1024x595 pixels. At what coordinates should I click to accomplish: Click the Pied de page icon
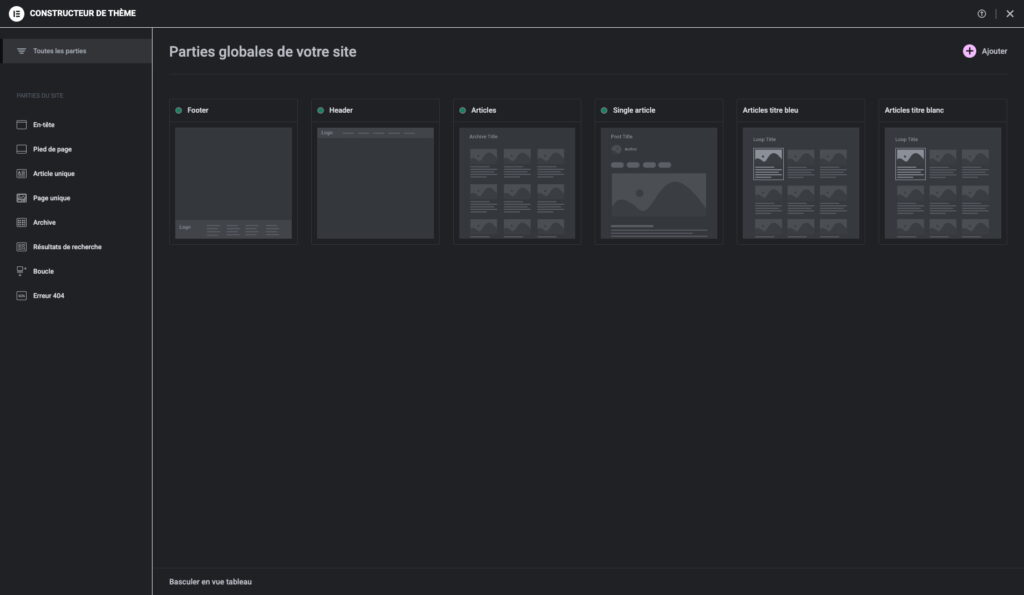(x=22, y=149)
